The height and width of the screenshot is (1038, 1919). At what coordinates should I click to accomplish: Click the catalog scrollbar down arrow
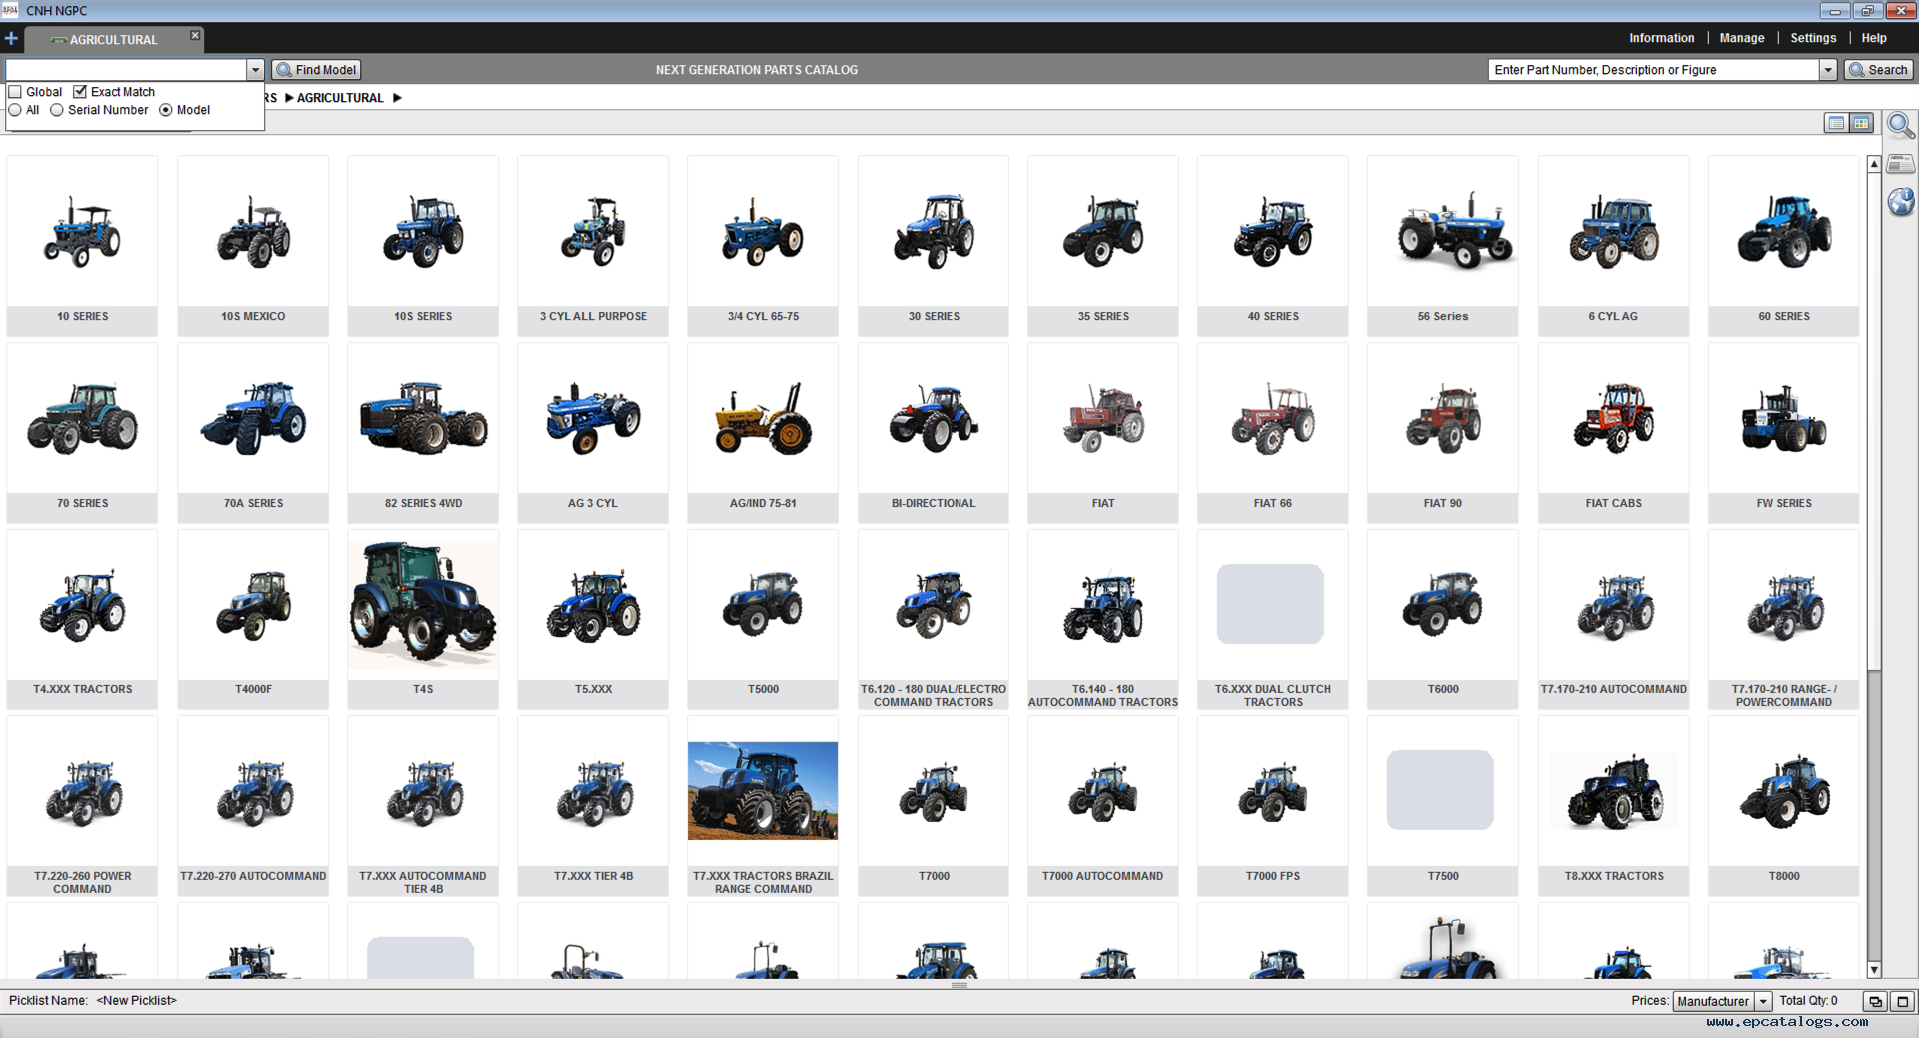click(1874, 969)
